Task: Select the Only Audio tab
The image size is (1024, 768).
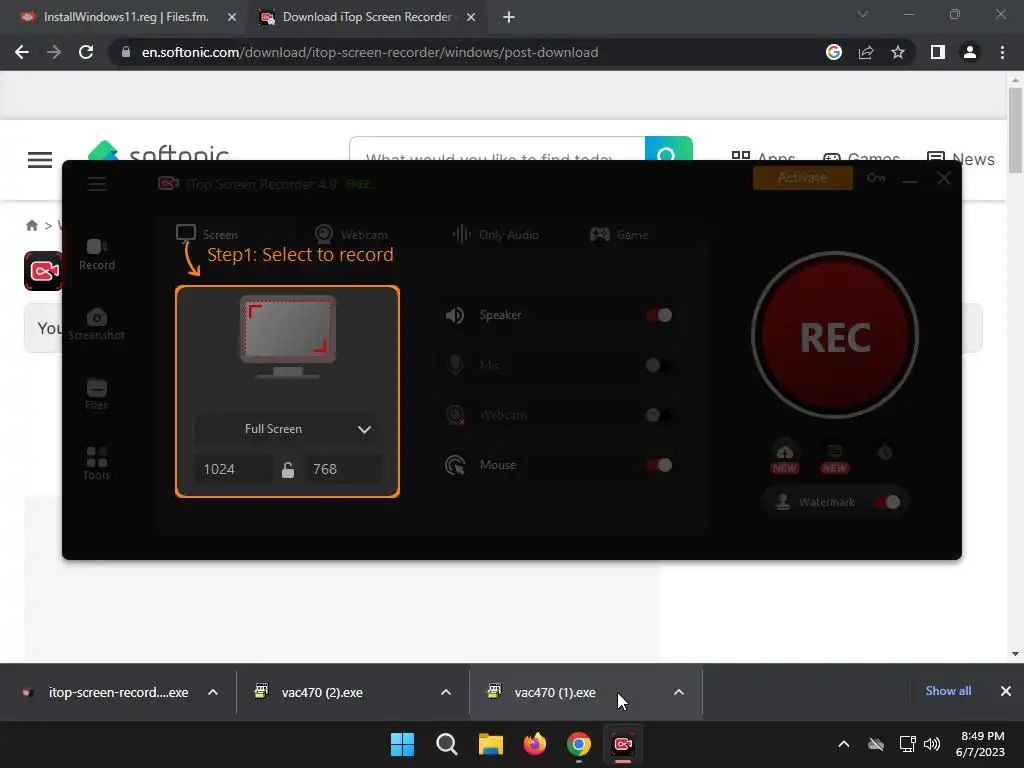Action: pos(496,234)
